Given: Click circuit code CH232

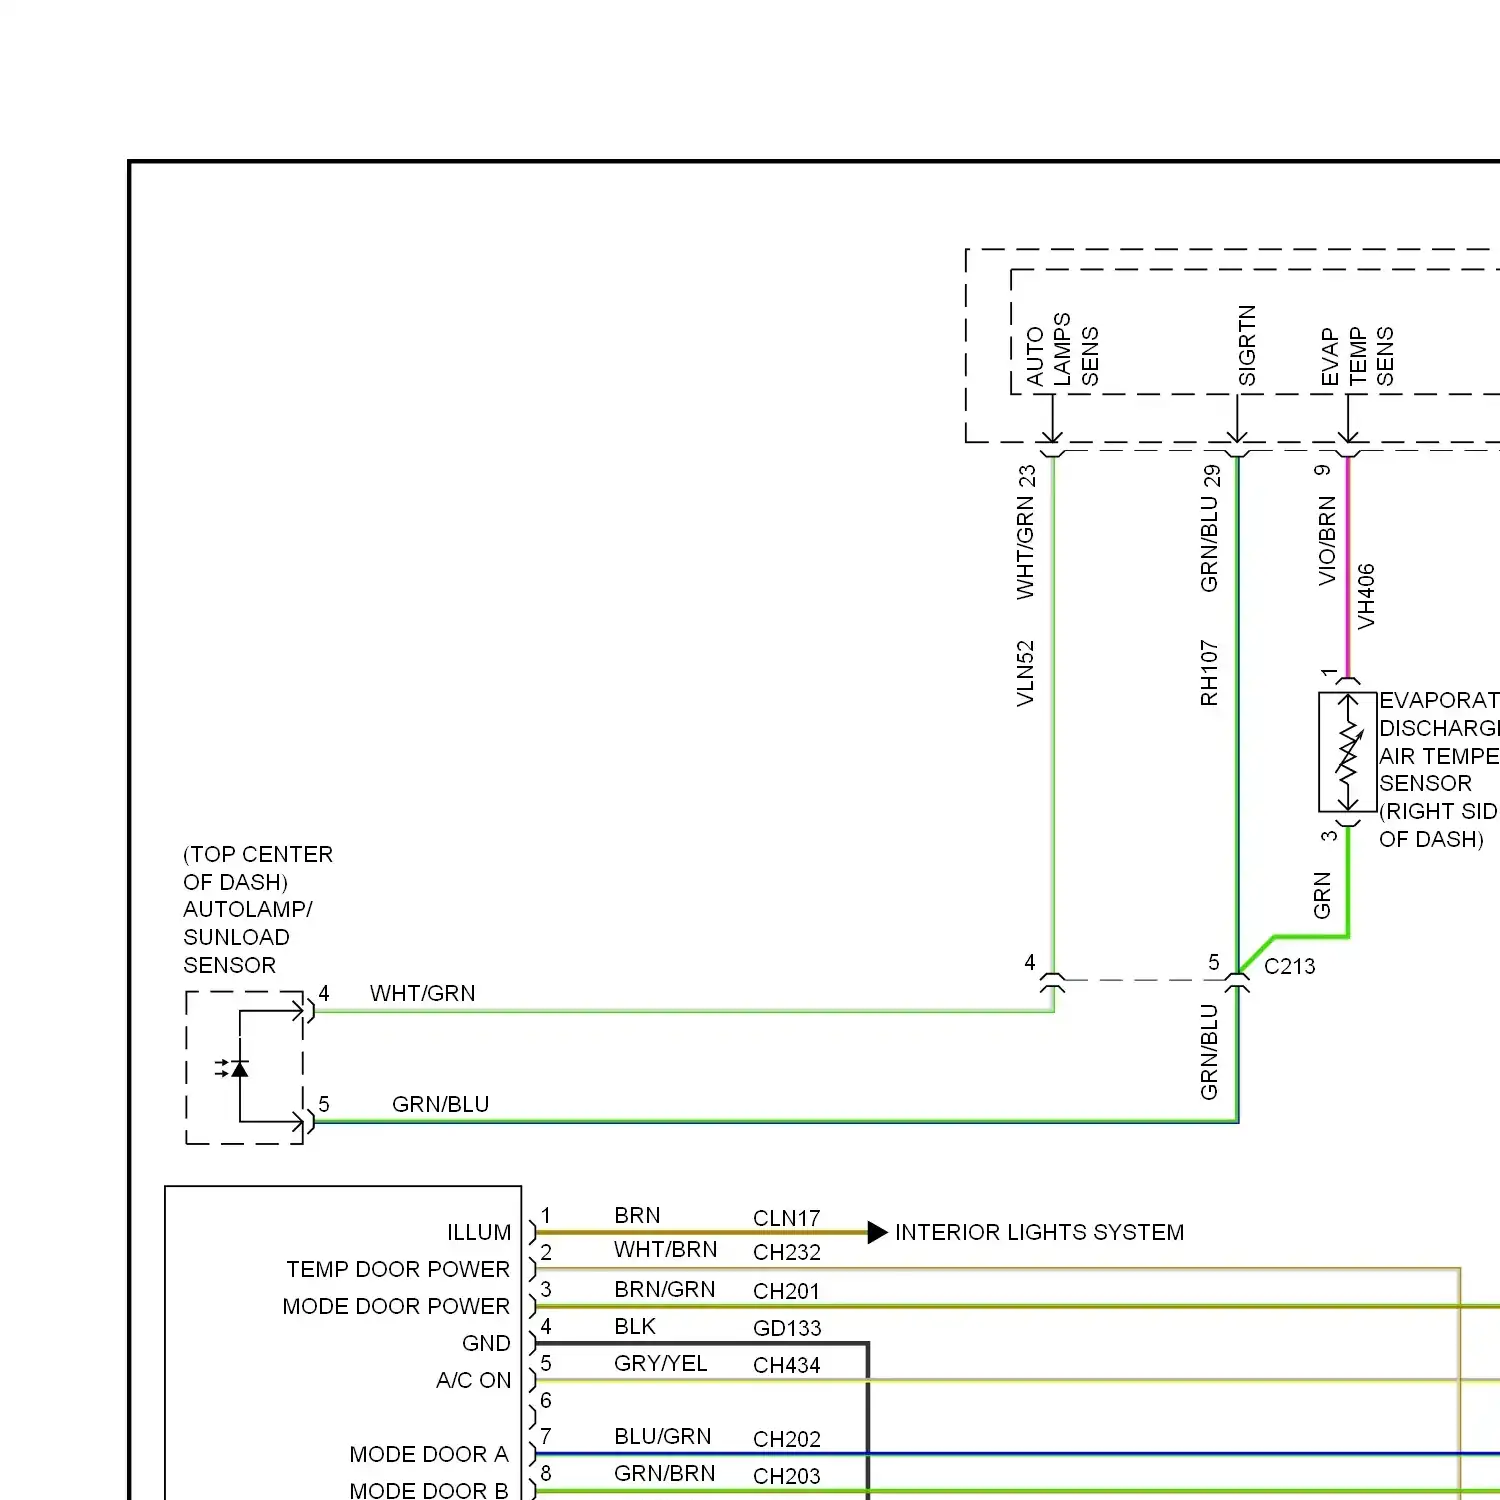Looking at the screenshot, I should click(786, 1252).
